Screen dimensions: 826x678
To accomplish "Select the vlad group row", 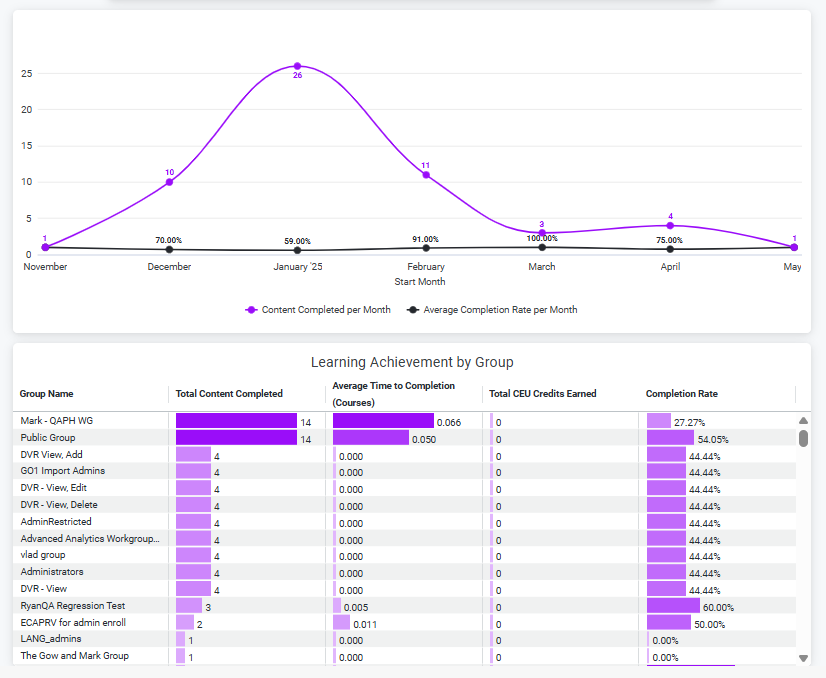I will tap(405, 555).
